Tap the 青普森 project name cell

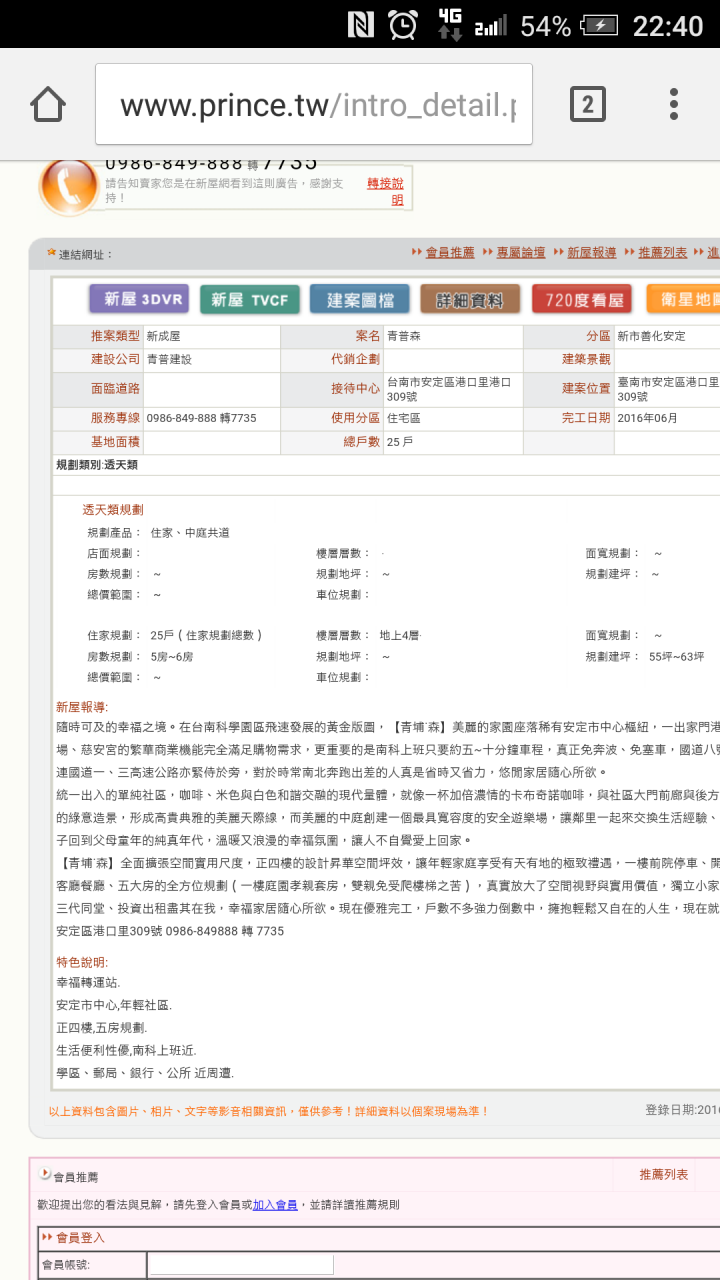(452, 336)
